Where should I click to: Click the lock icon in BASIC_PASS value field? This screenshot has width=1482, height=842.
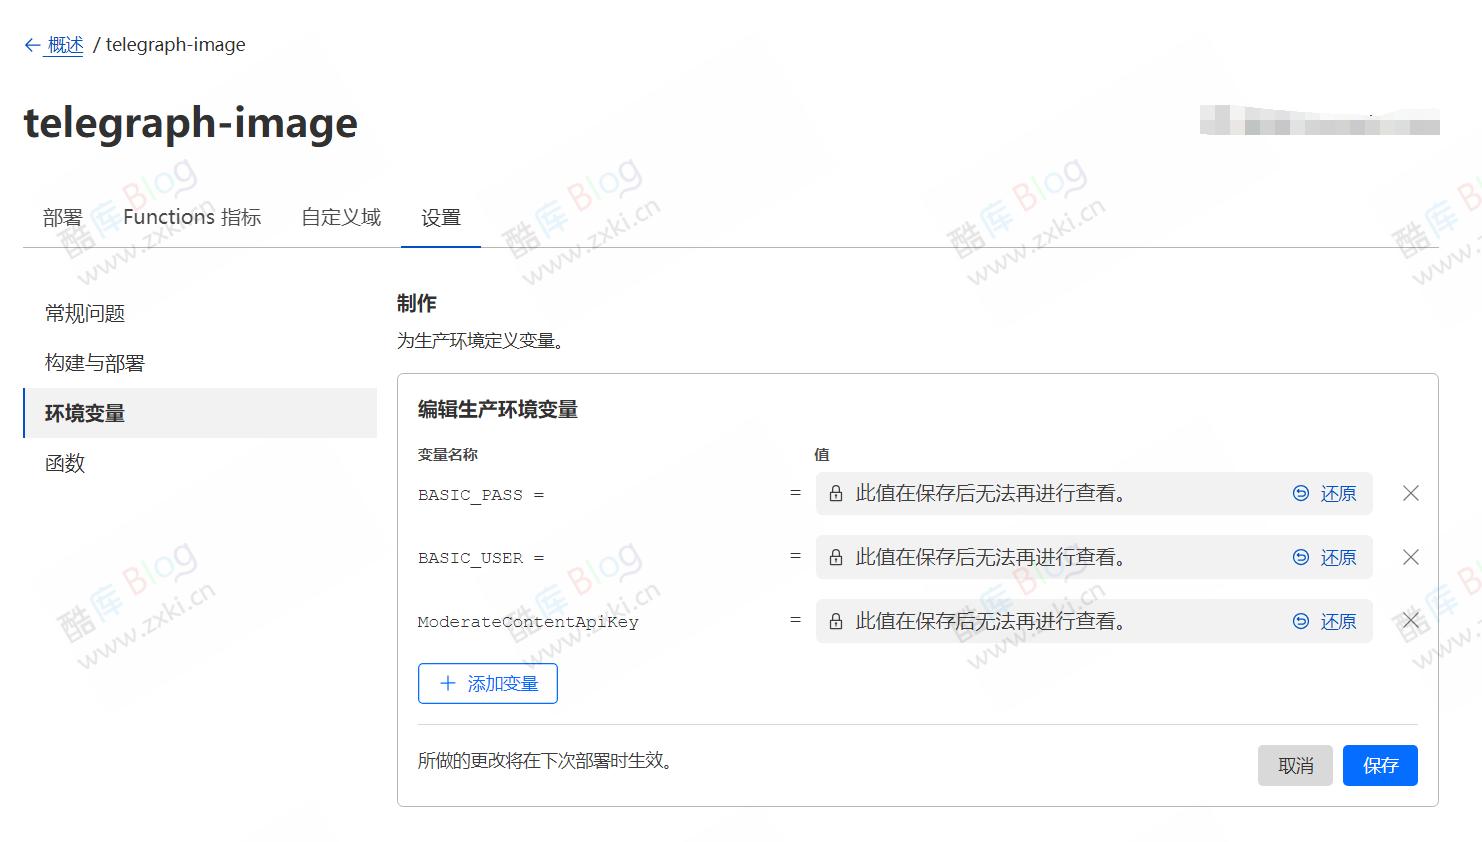click(x=836, y=493)
